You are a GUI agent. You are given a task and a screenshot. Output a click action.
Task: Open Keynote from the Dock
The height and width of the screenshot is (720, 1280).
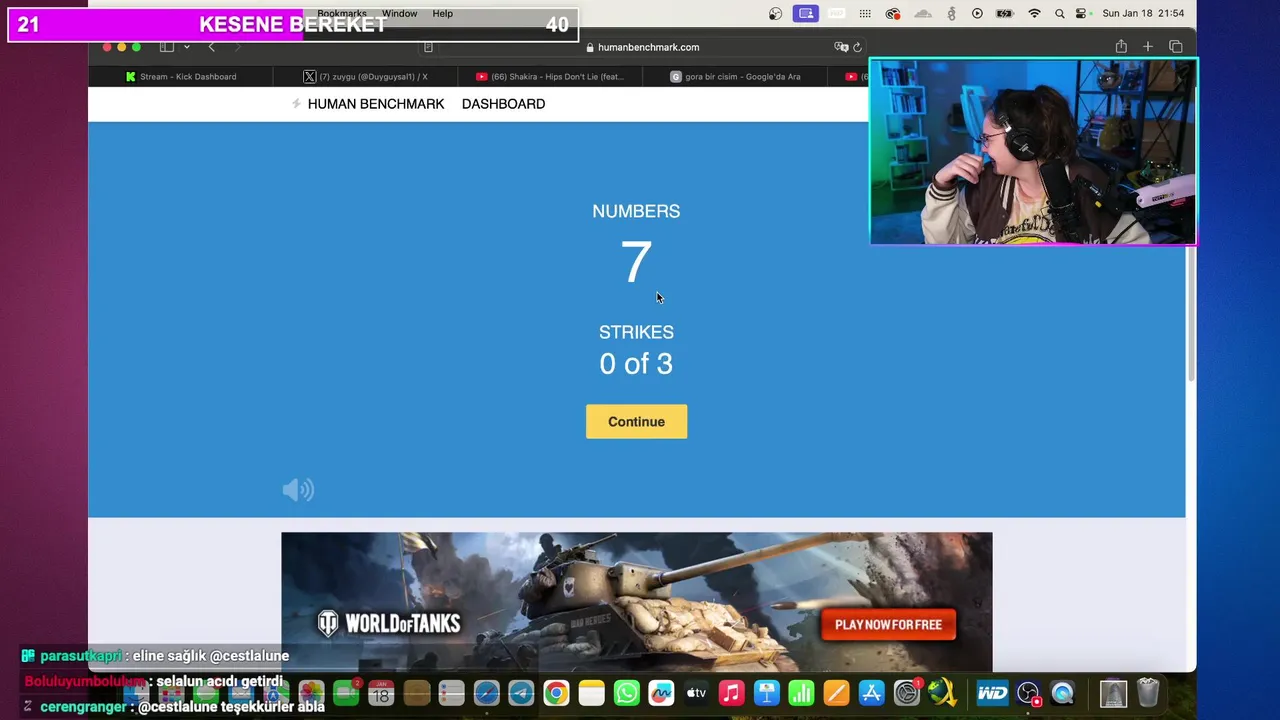coord(766,693)
